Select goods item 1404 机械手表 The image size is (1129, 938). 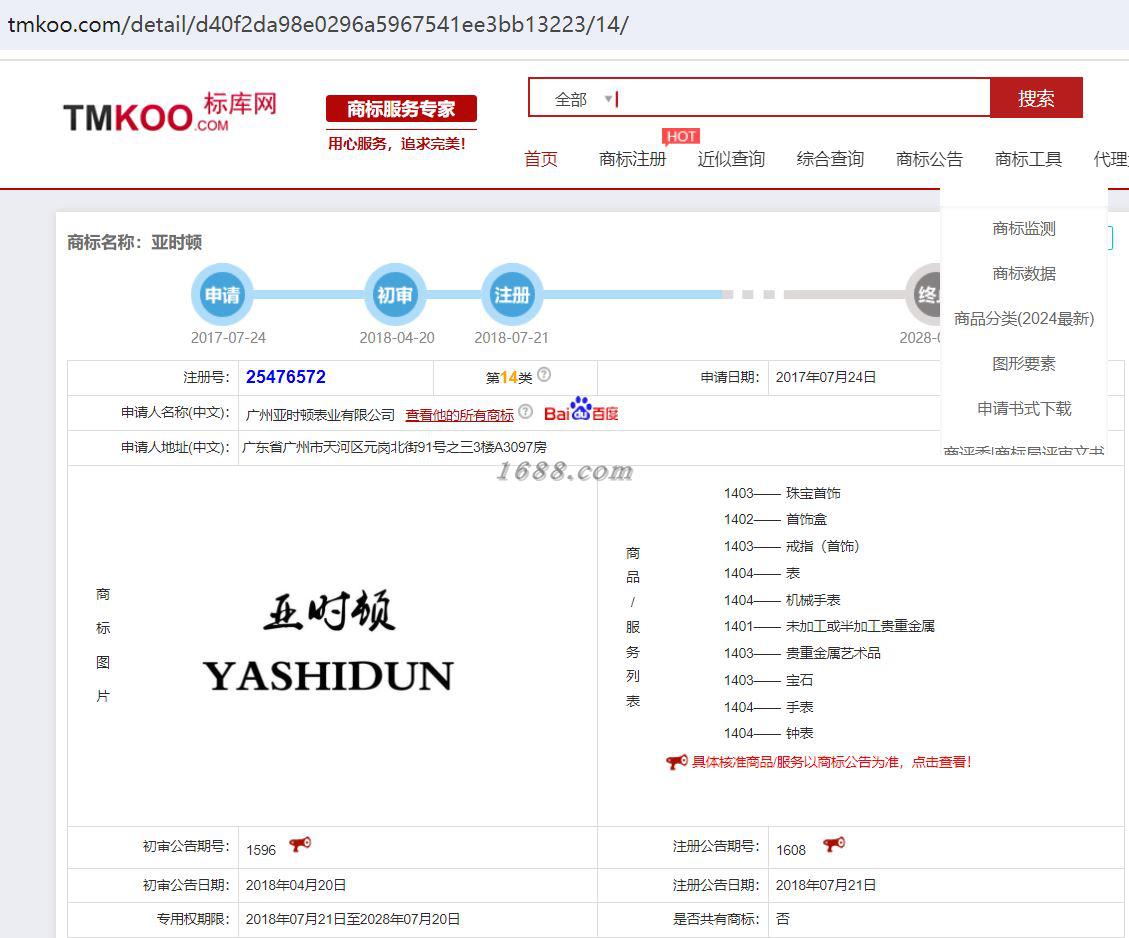pyautogui.click(x=782, y=600)
